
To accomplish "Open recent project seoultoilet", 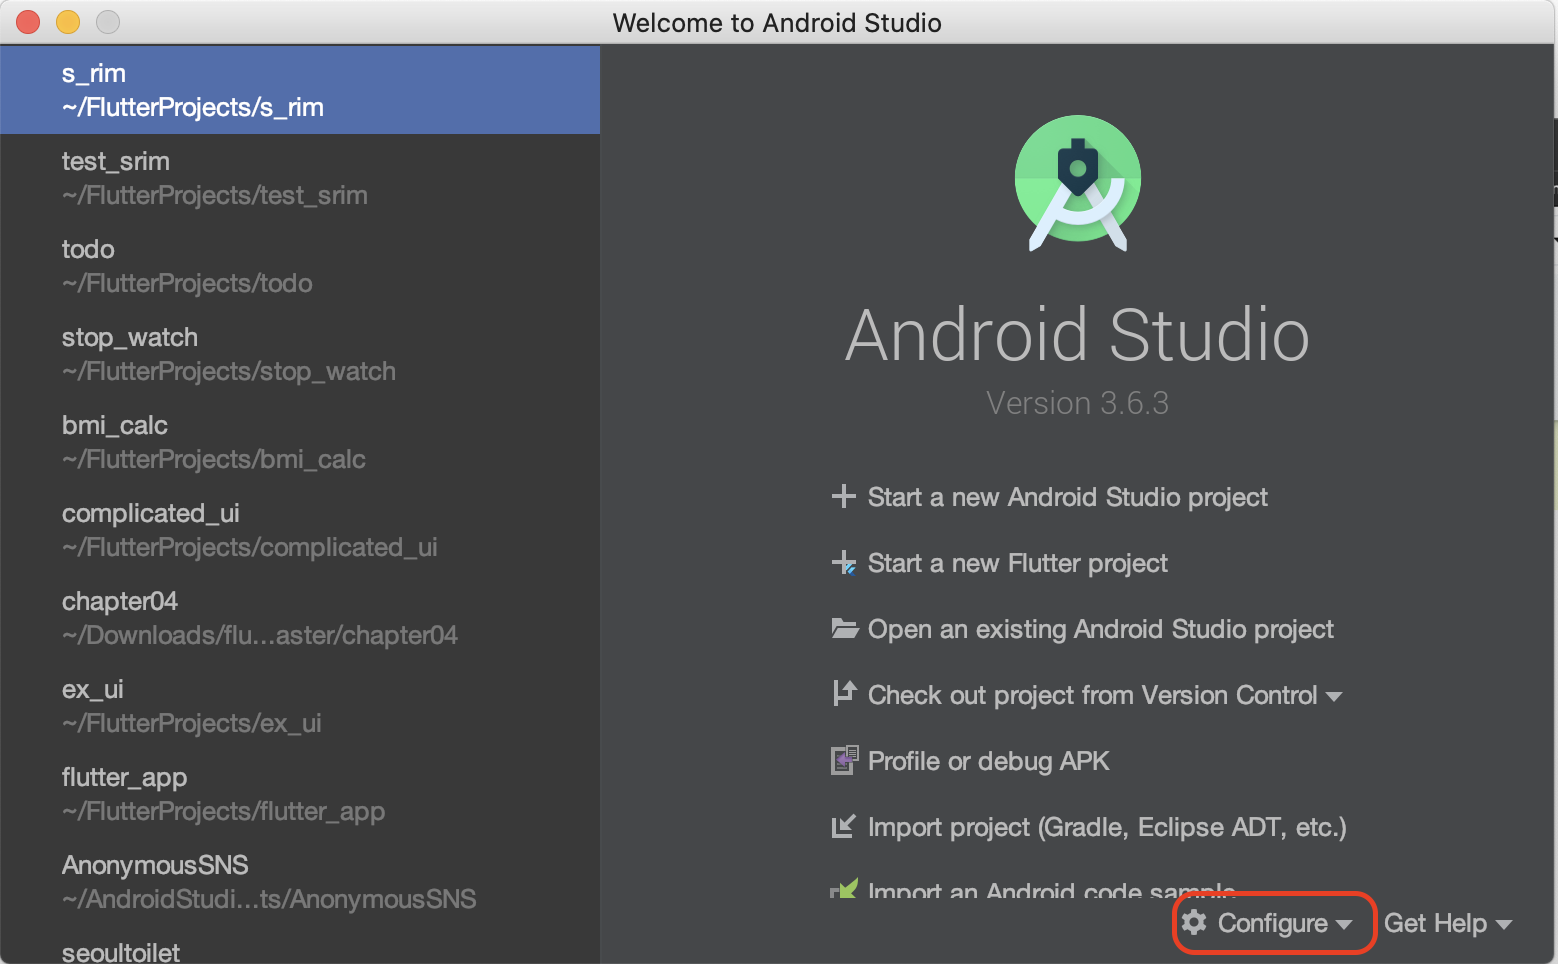I will pyautogui.click(x=300, y=946).
